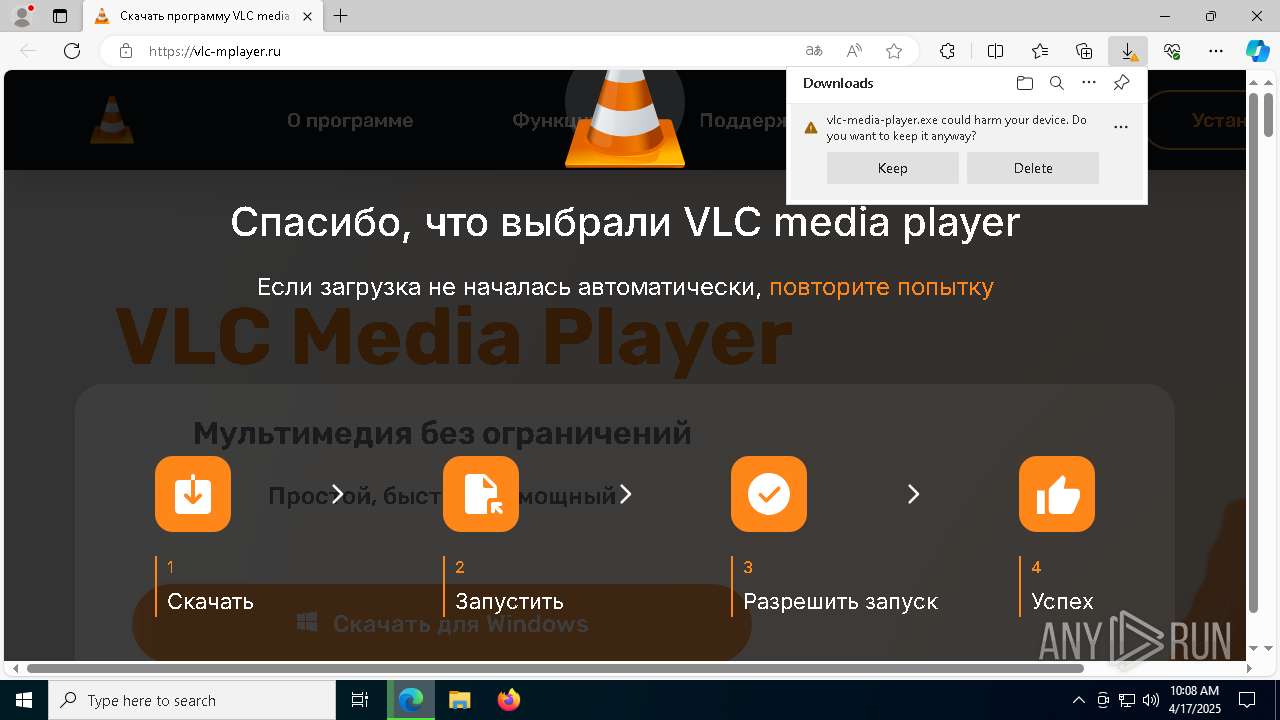Open browser essentials heart icon
The width and height of the screenshot is (1280, 720).
pos(1172,51)
